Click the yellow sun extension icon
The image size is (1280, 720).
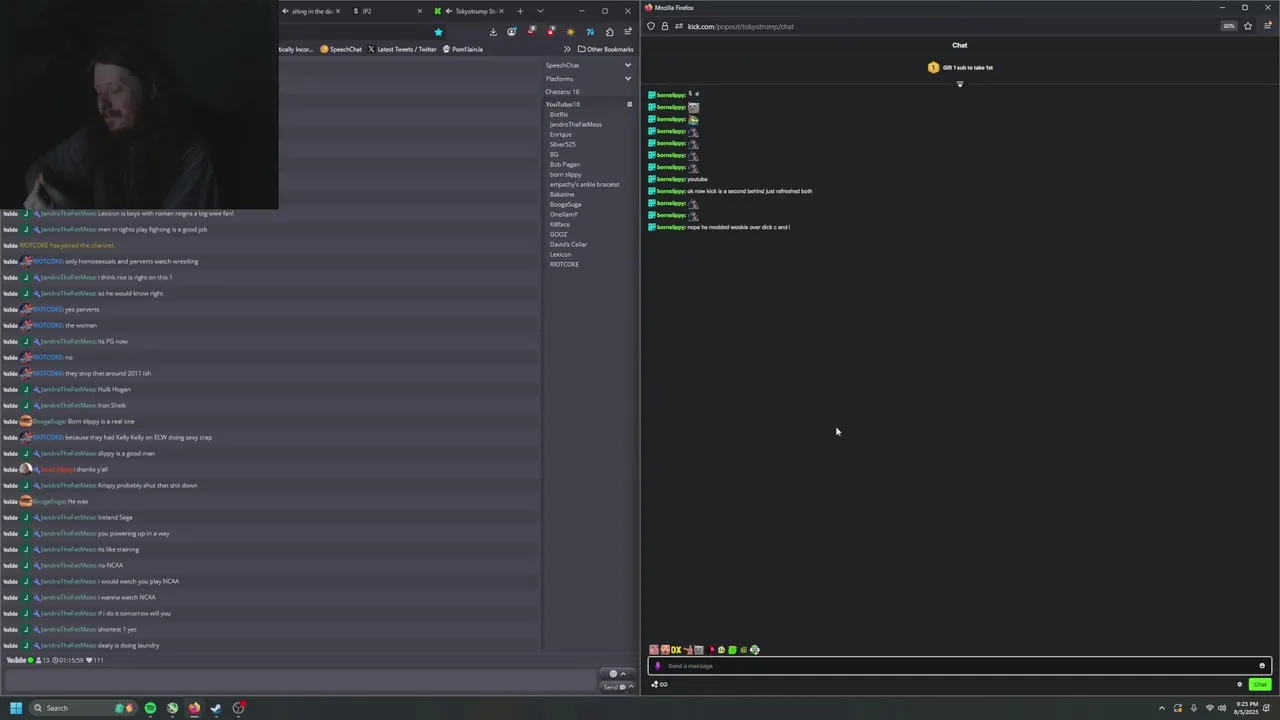coord(570,32)
